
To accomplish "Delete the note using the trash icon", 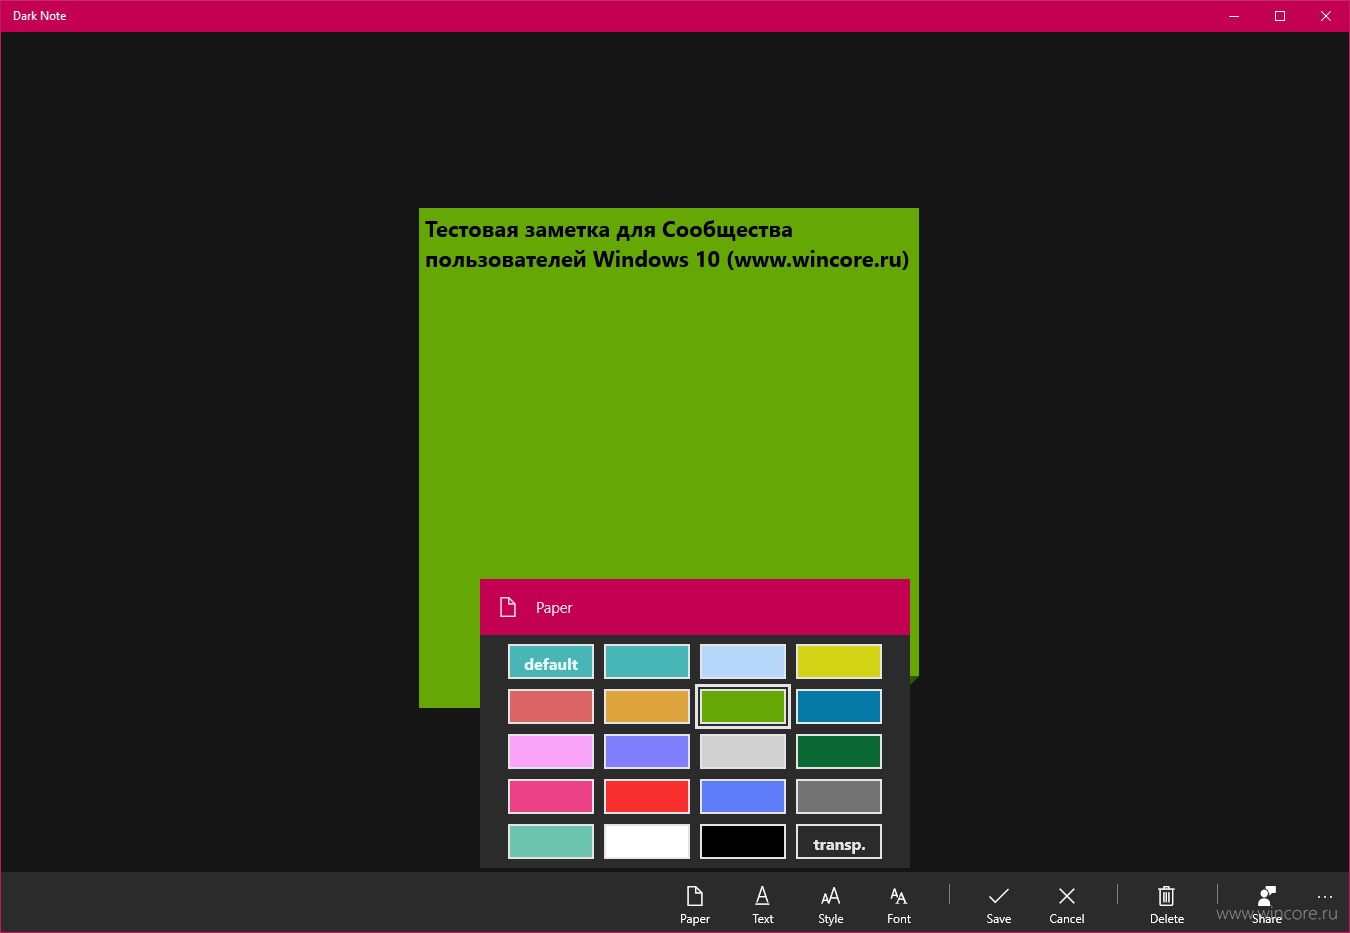I will (1167, 904).
